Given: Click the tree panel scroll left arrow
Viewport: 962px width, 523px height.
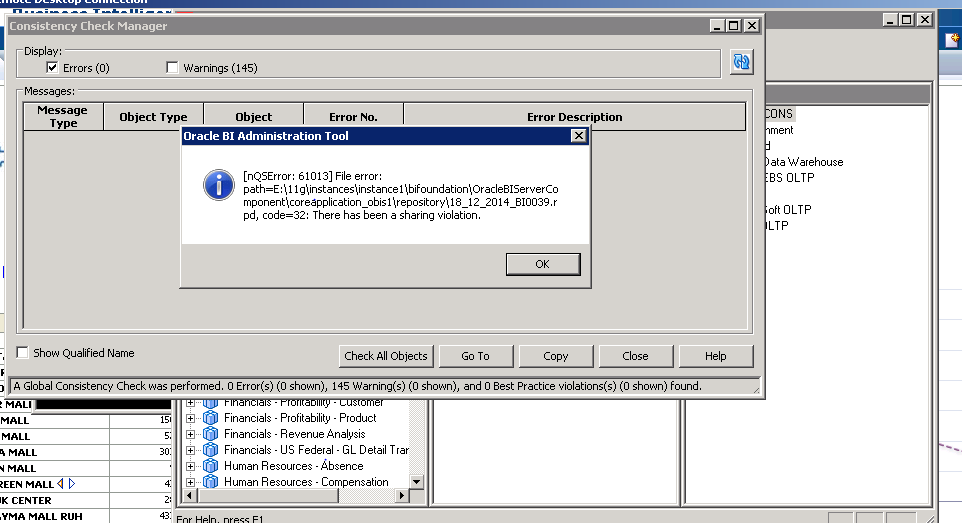Looking at the screenshot, I should click(x=190, y=495).
